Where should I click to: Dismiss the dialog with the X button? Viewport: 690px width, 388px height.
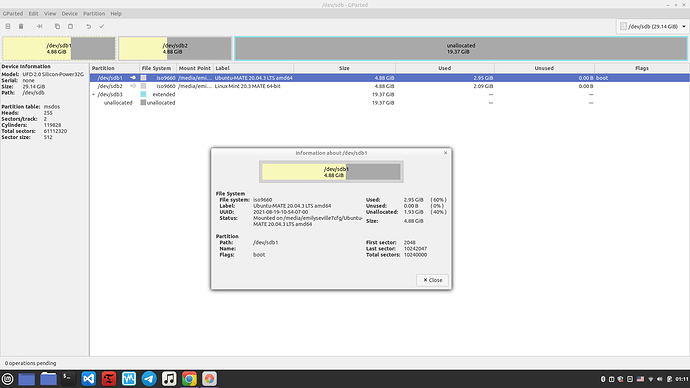click(445, 153)
